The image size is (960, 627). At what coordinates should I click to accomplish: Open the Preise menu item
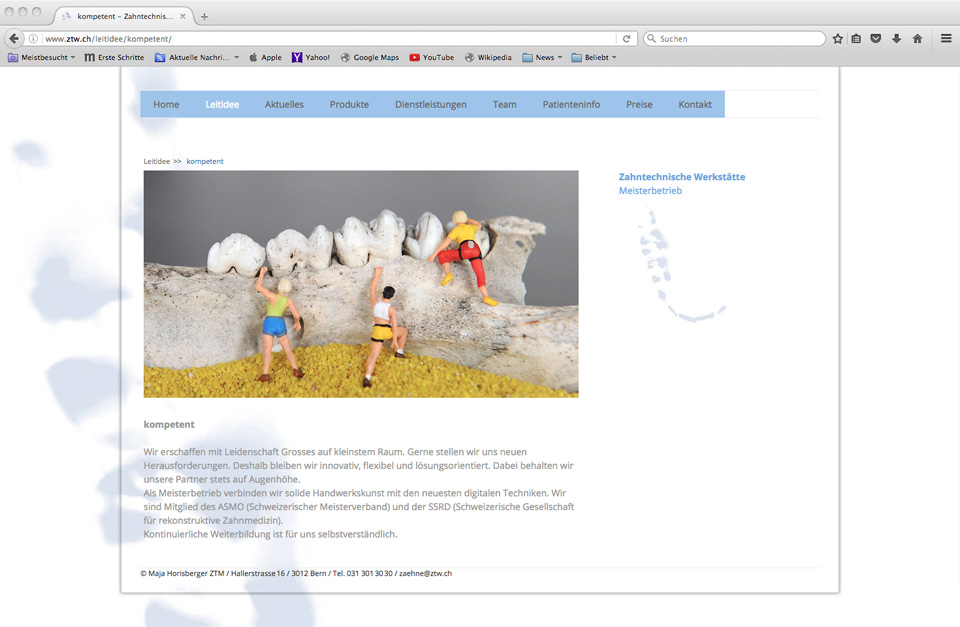click(x=639, y=105)
